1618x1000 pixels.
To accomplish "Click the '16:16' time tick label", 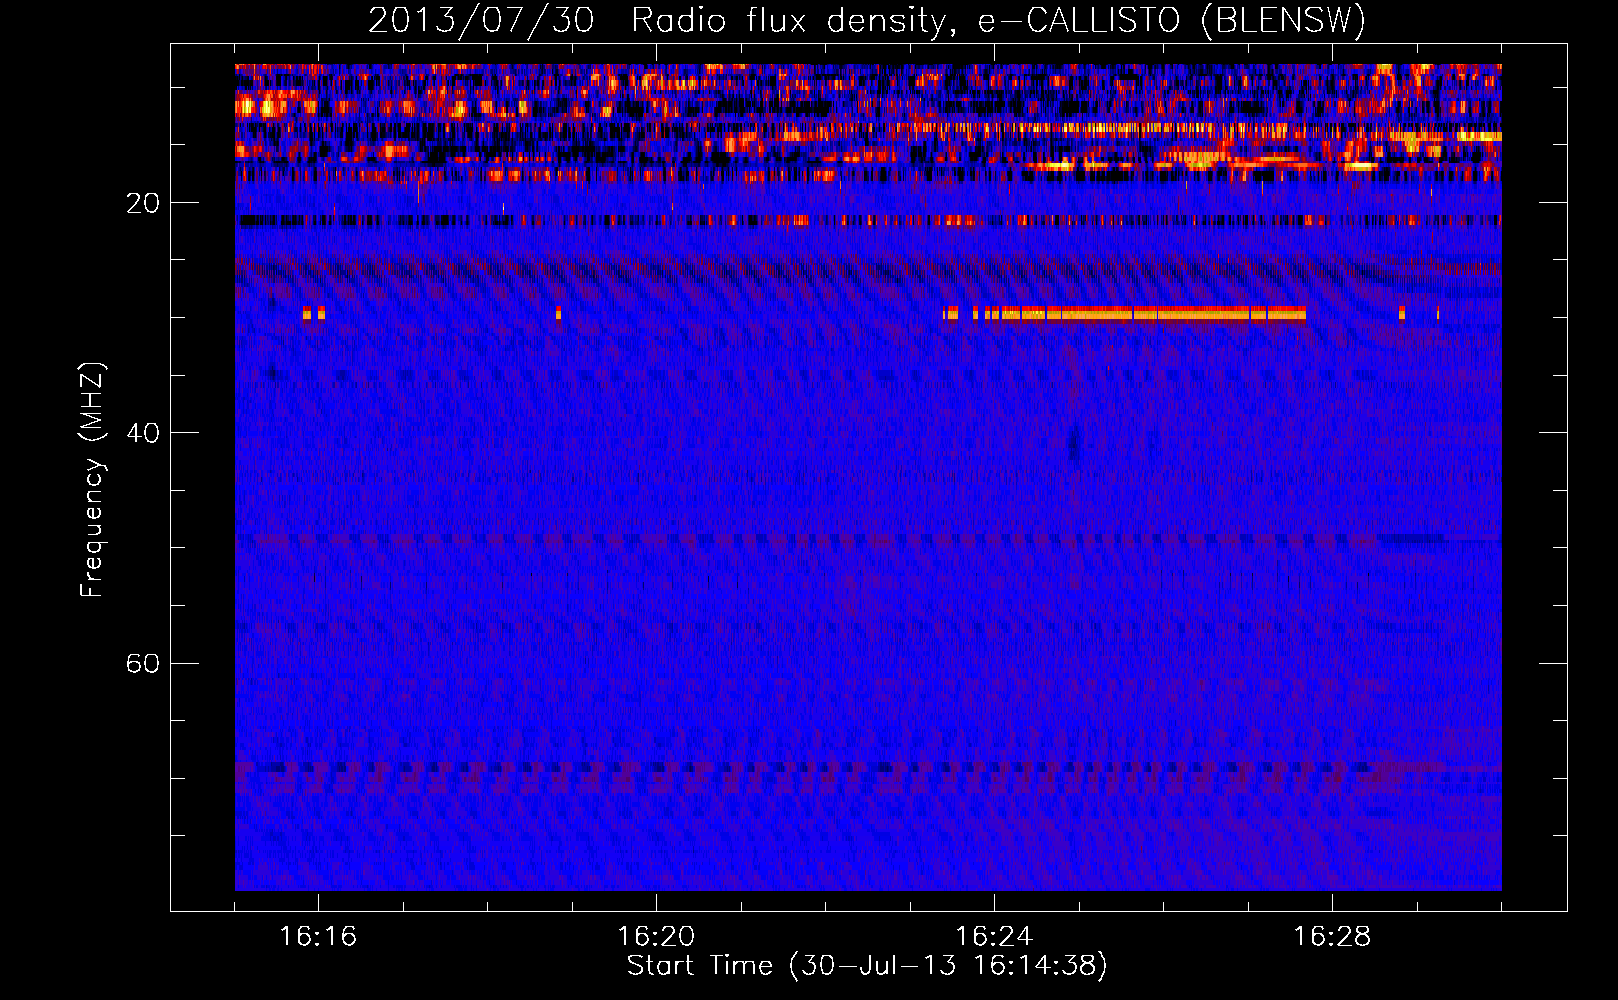I will point(318,937).
